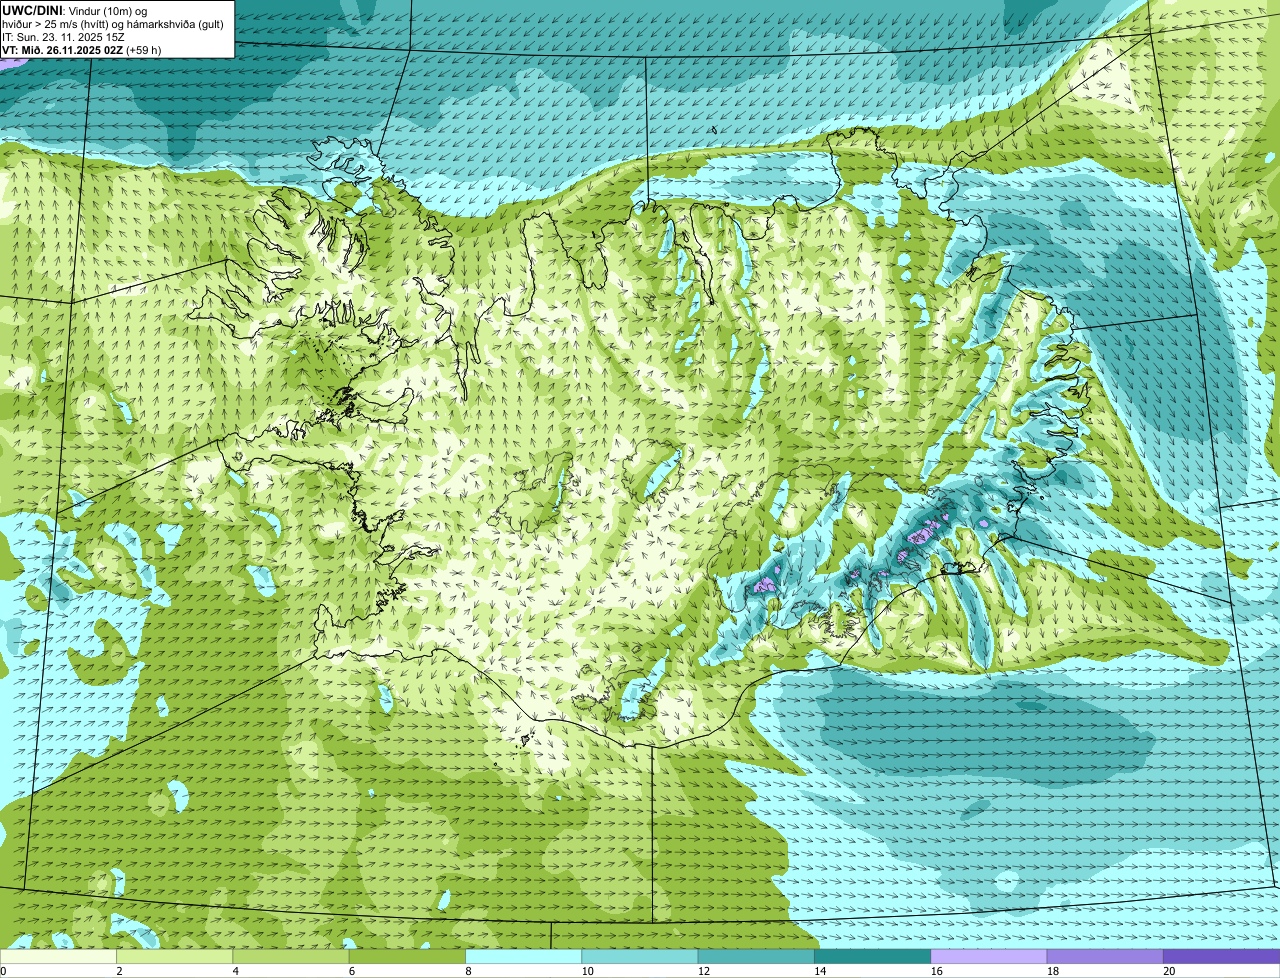
Task: Select the 10–12 turquoise legend segment
Action: pos(640,956)
